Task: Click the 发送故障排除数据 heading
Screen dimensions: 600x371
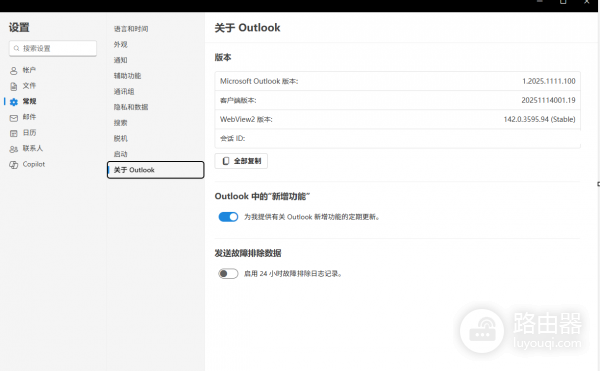Action: [x=248, y=253]
